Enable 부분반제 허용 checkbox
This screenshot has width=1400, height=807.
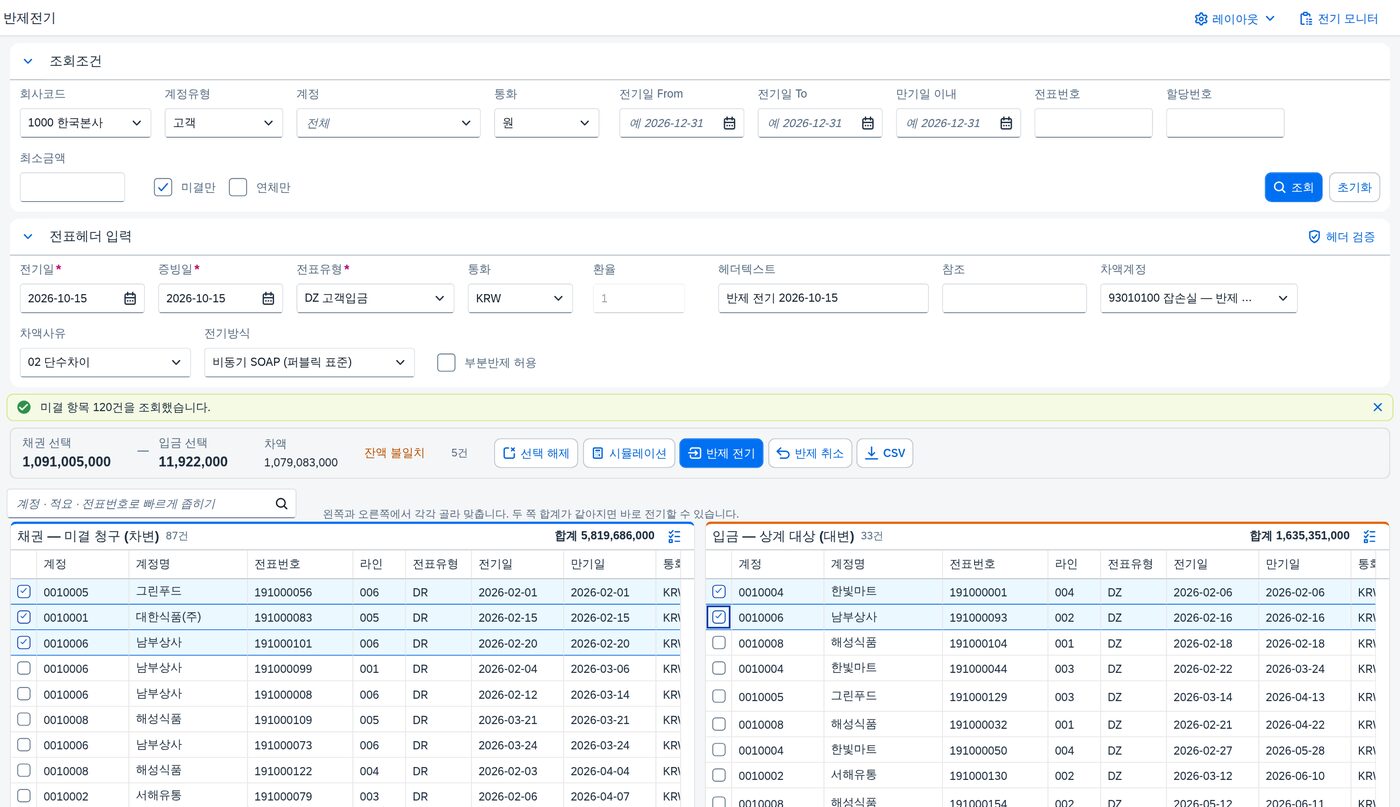447,362
